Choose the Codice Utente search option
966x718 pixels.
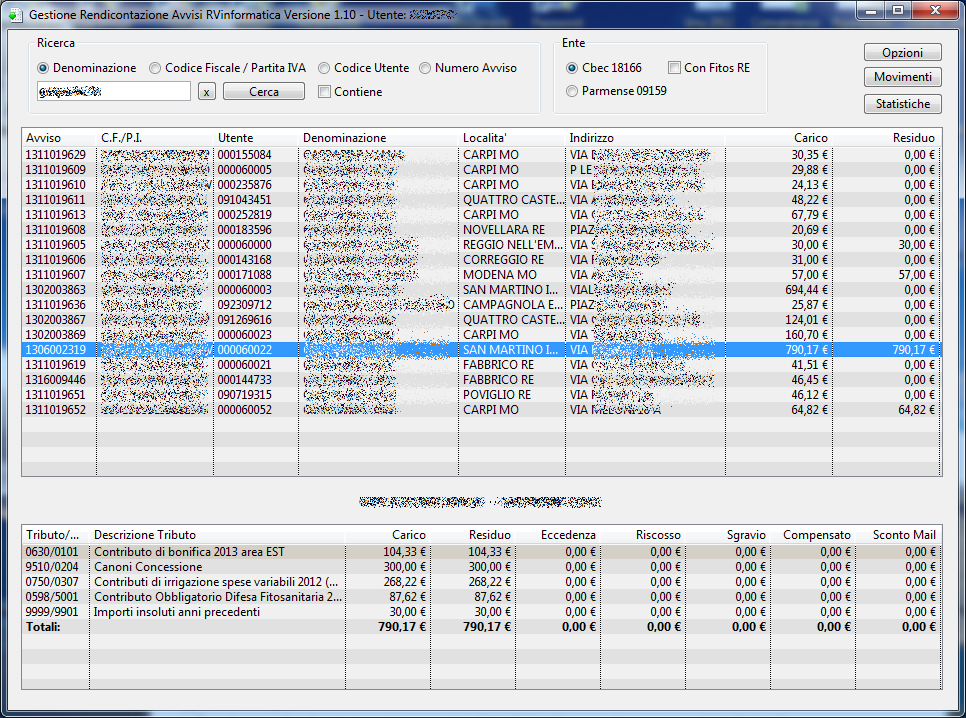pyautogui.click(x=363, y=68)
